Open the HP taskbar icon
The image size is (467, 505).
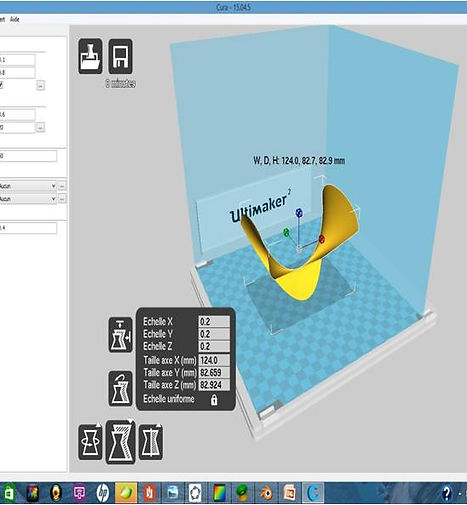point(102,493)
